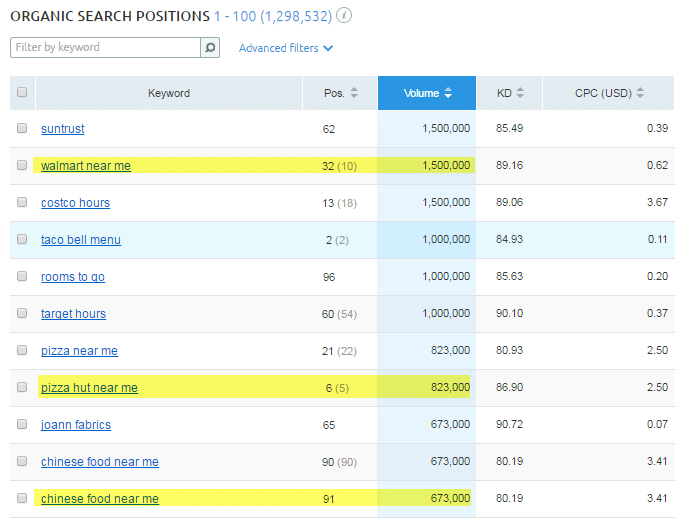Screen dimensions: 675x518
Task: Open the pizza near me link
Action: [79, 351]
